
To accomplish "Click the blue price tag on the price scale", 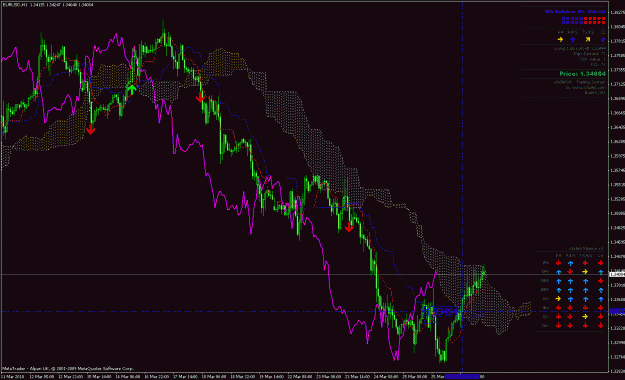I will coord(617,311).
